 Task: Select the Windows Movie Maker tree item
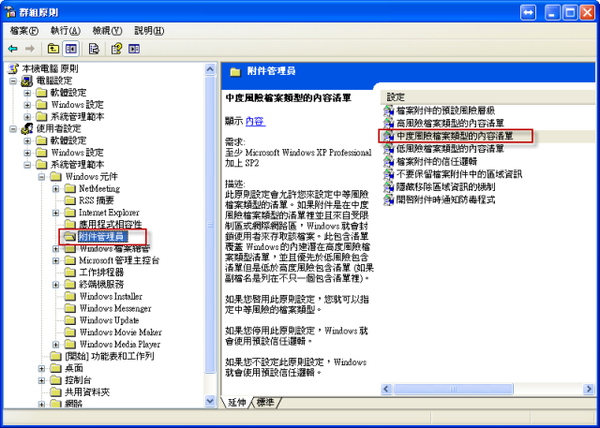[x=121, y=332]
